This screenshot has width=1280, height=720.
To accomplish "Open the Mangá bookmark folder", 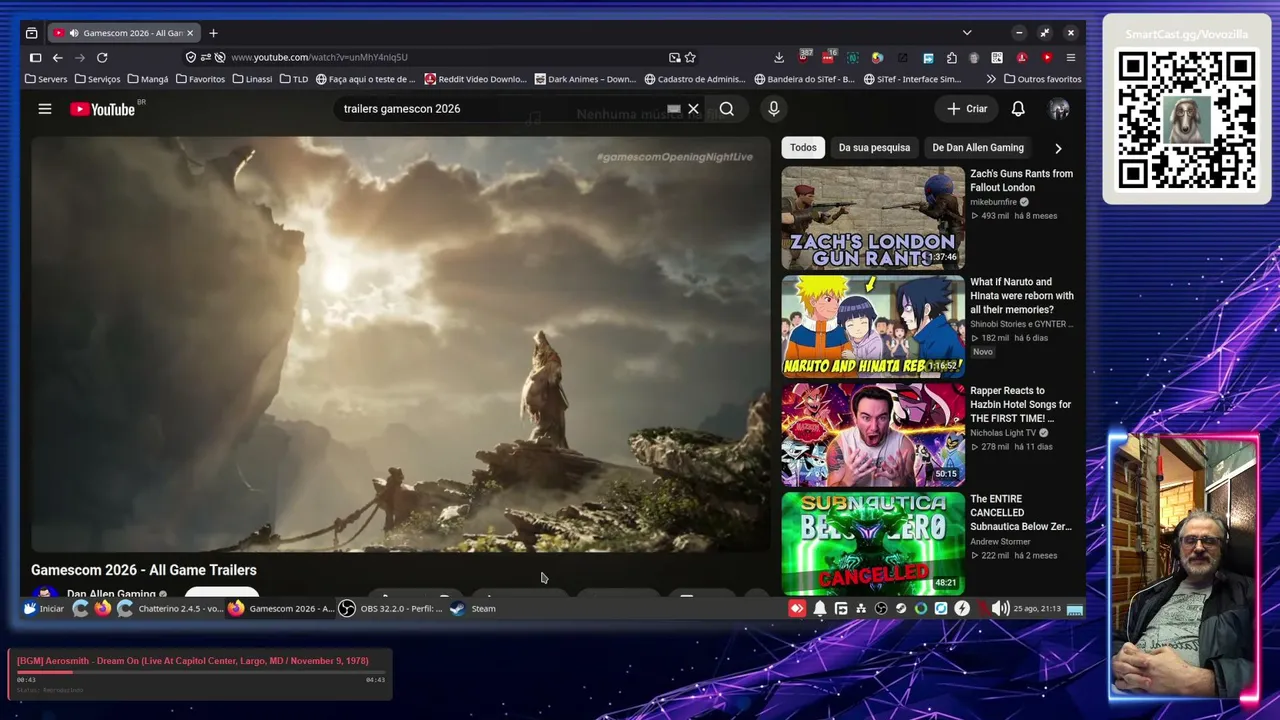I will (x=148, y=79).
